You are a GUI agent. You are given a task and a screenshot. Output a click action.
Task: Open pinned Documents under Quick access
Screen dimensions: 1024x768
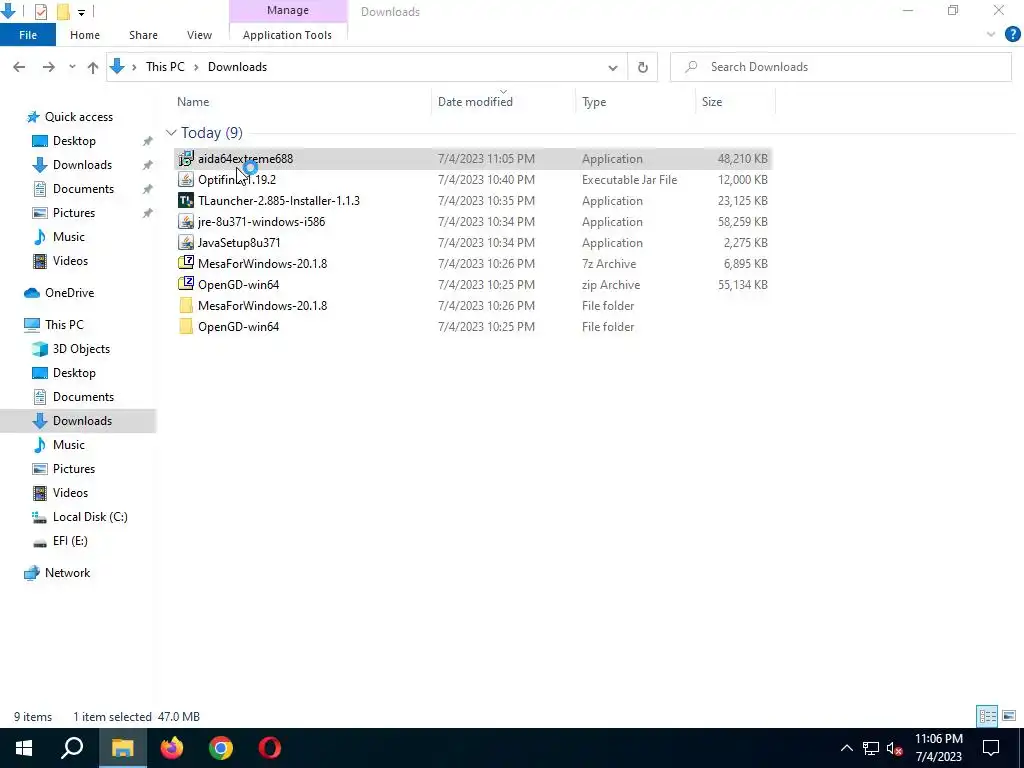83,189
